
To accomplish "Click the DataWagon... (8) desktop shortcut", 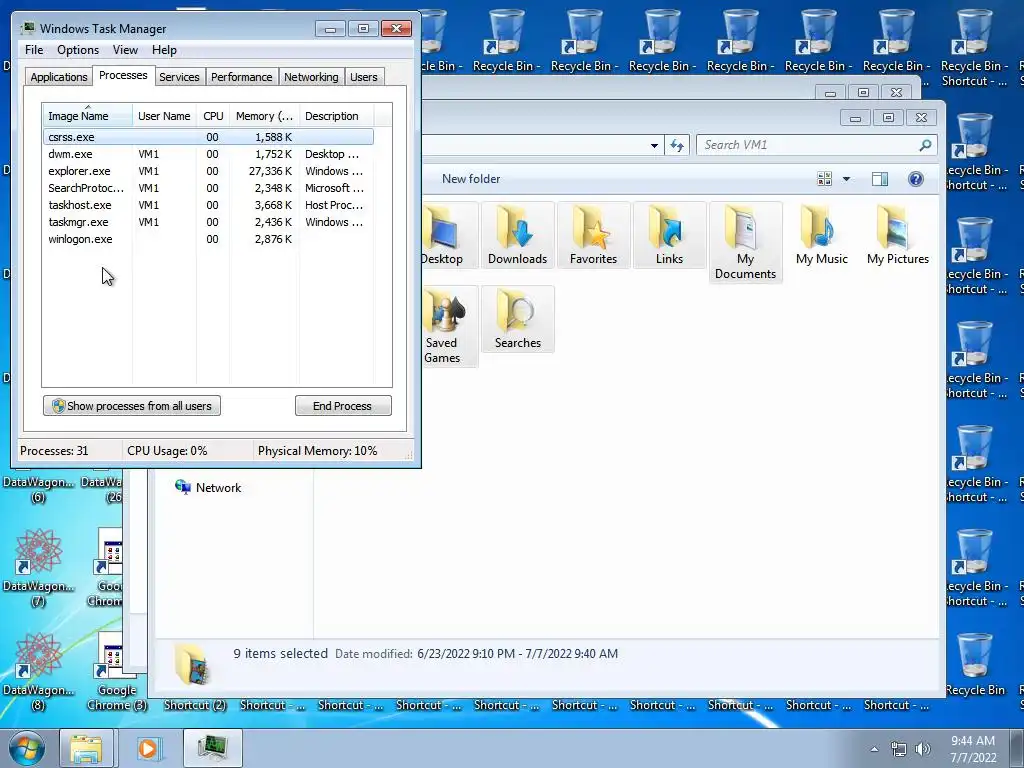I will pyautogui.click(x=39, y=672).
